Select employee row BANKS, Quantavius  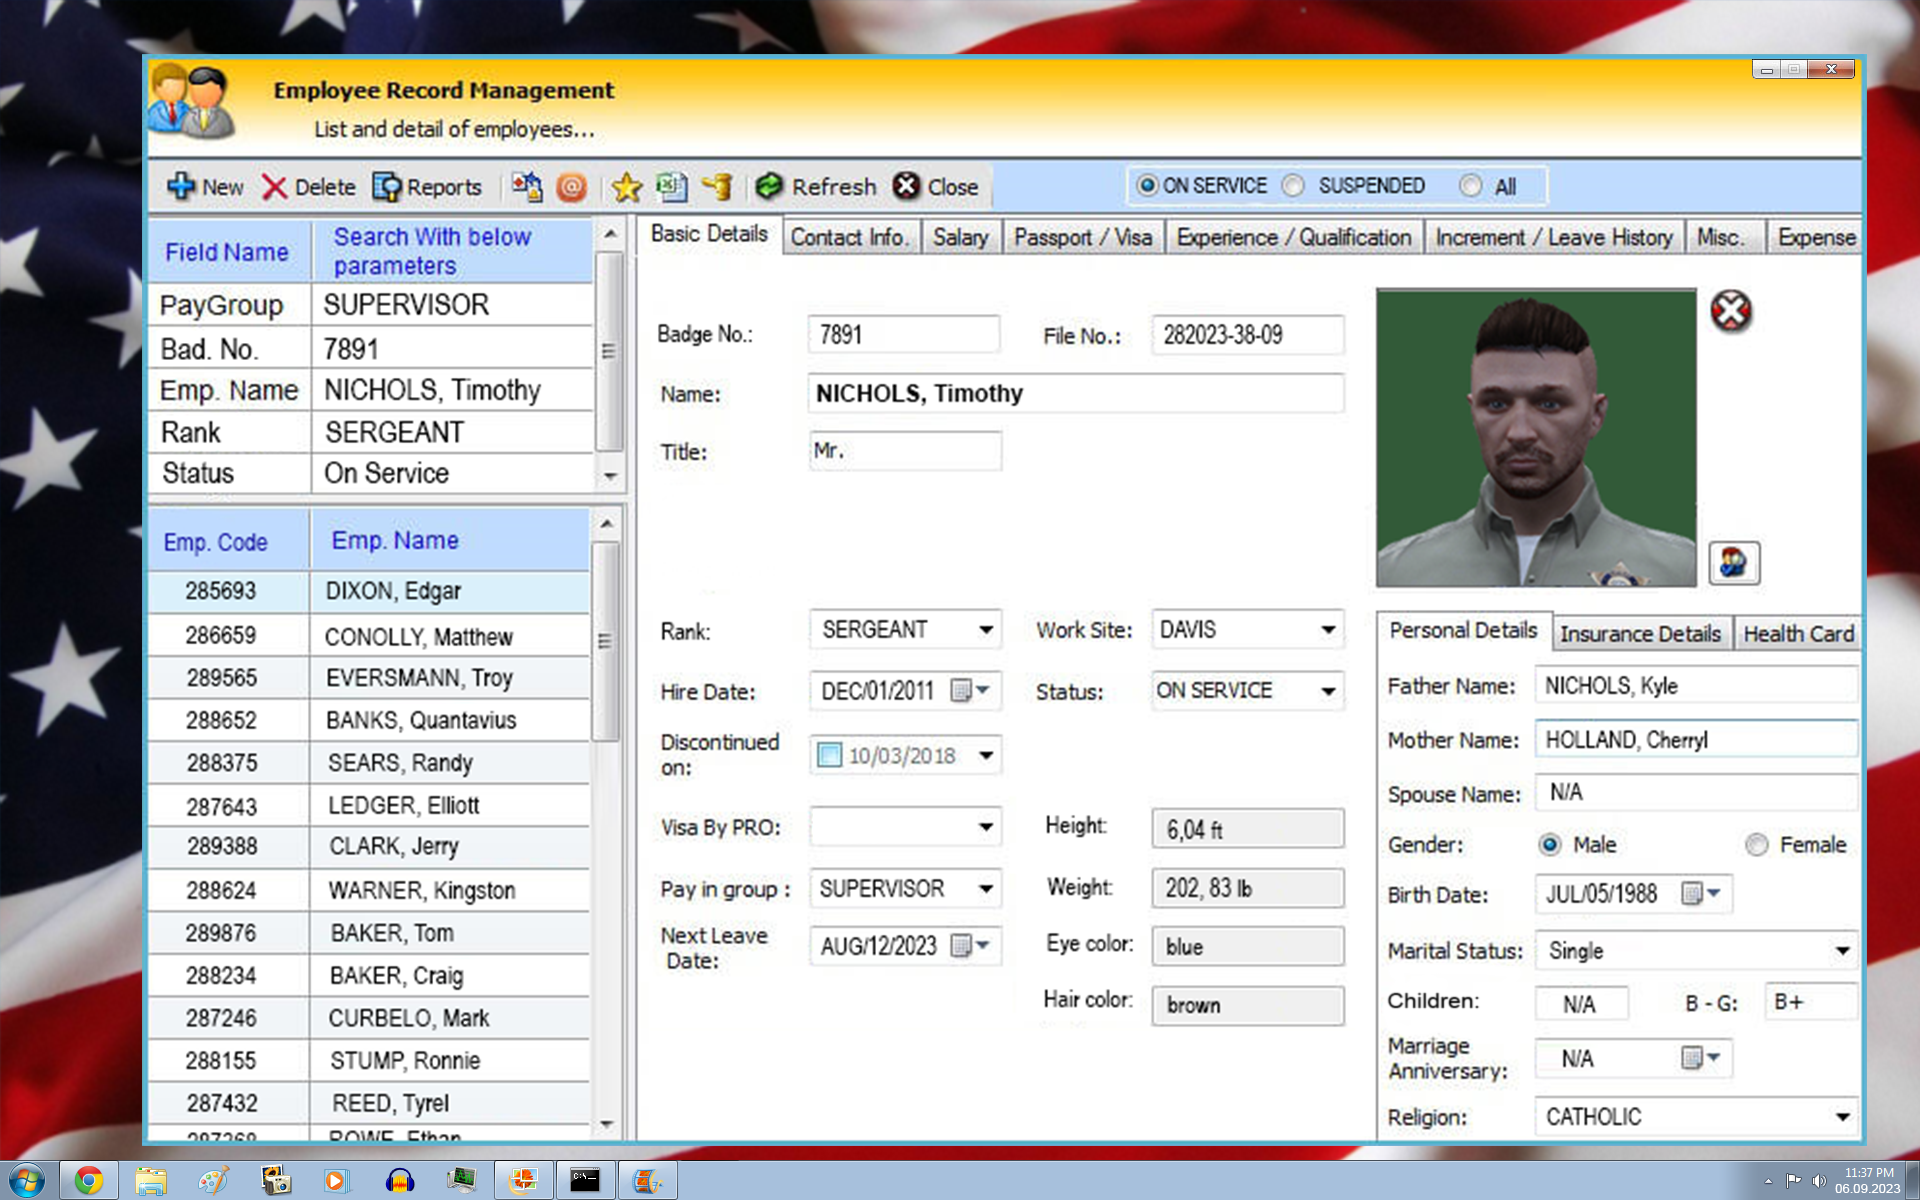[369, 720]
